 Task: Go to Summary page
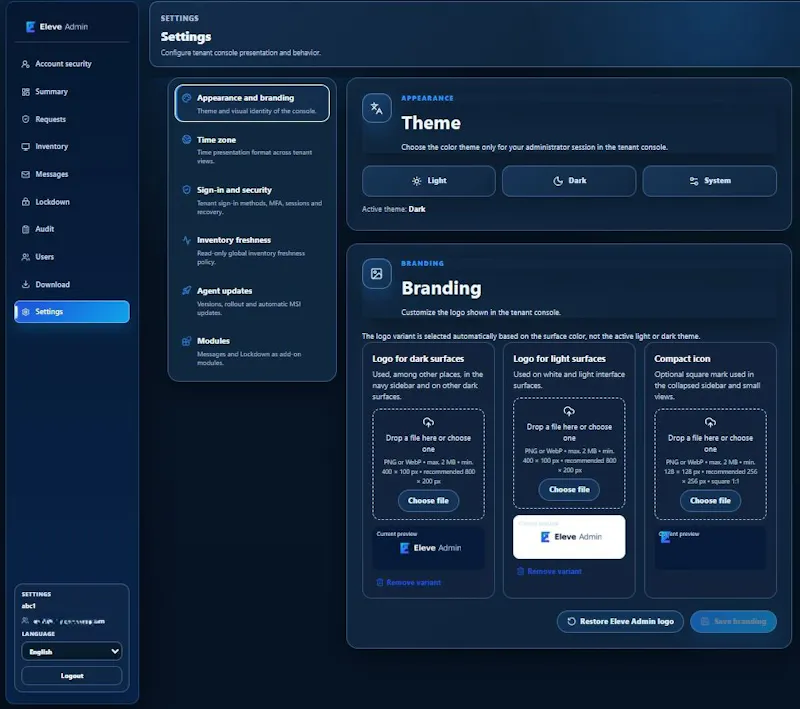click(71, 92)
